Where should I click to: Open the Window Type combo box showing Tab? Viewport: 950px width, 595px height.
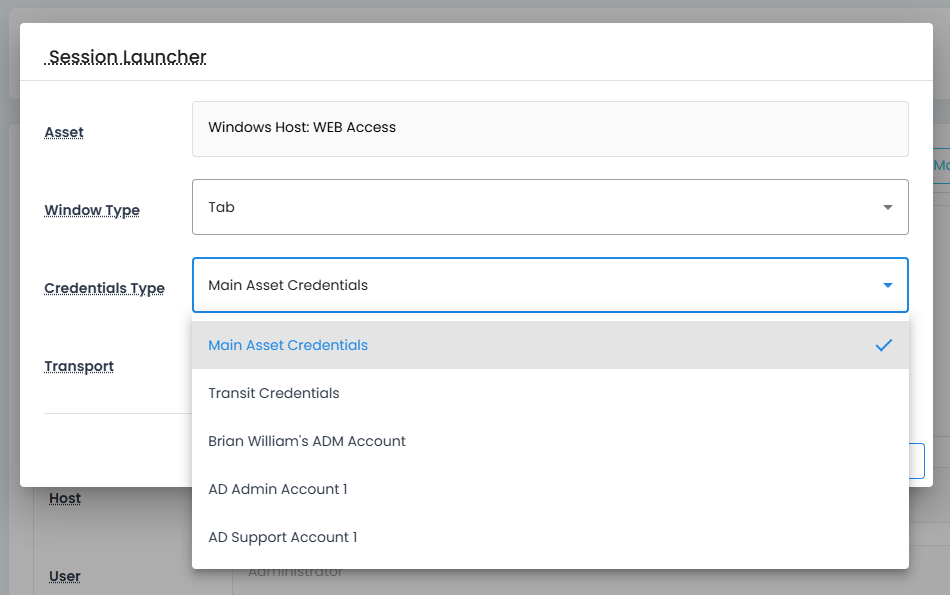(540, 207)
